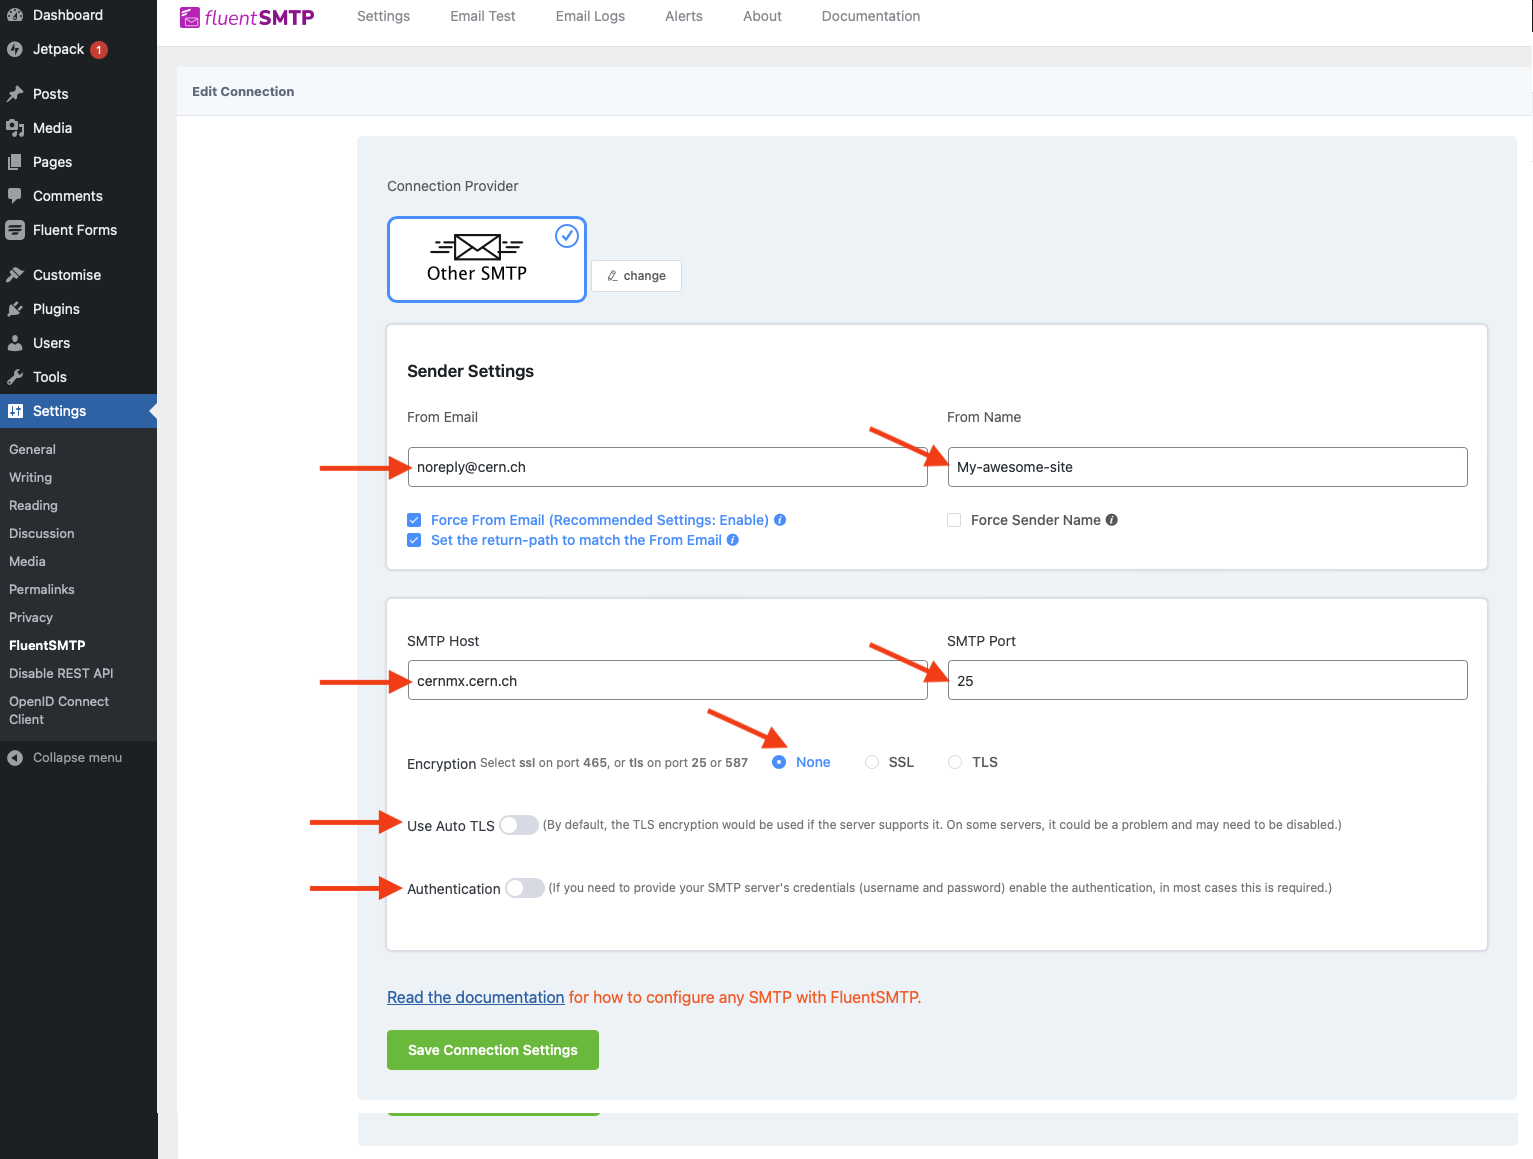This screenshot has width=1533, height=1159.
Task: Click the Force From Email label link
Action: click(600, 520)
